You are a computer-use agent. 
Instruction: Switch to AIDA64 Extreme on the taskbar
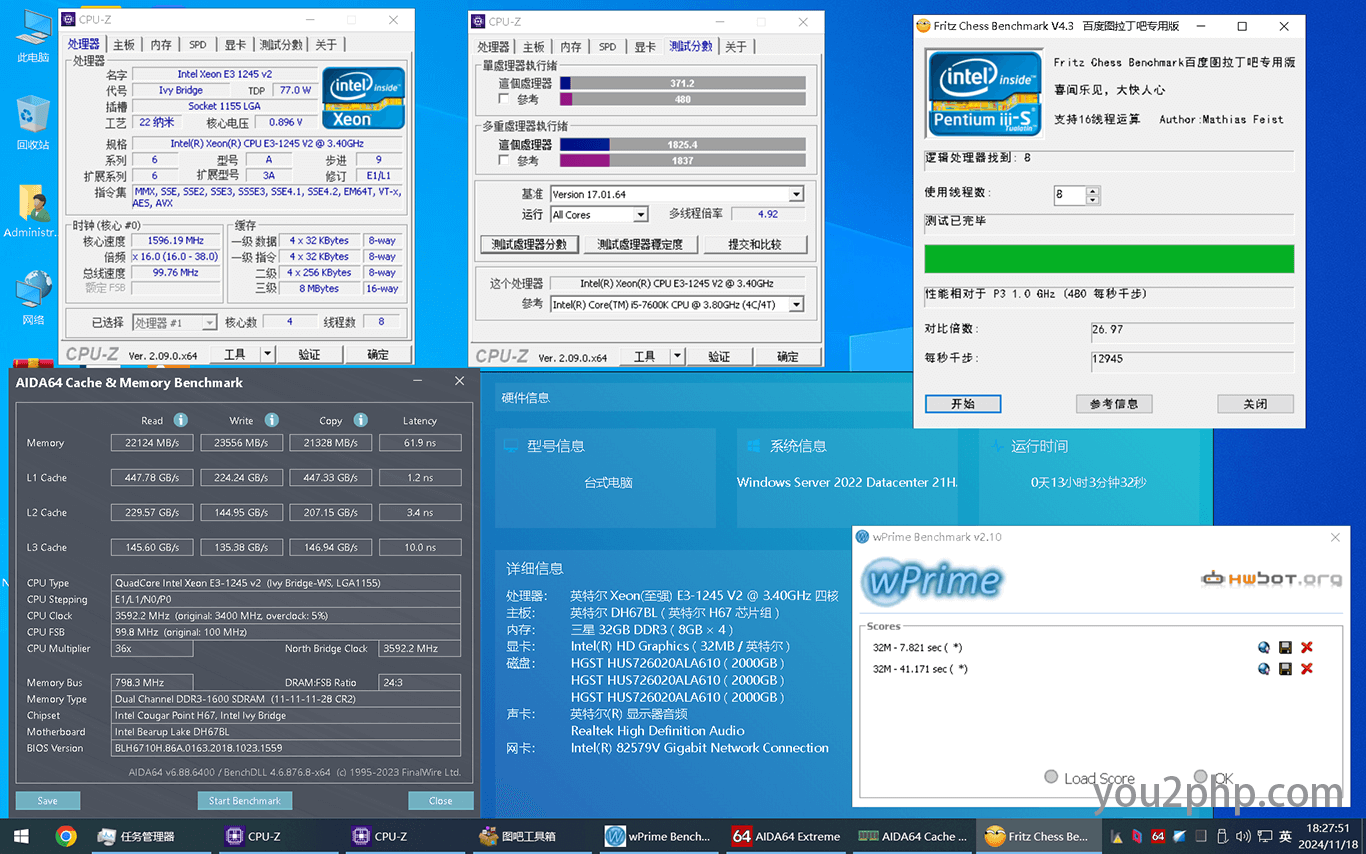tap(787, 836)
